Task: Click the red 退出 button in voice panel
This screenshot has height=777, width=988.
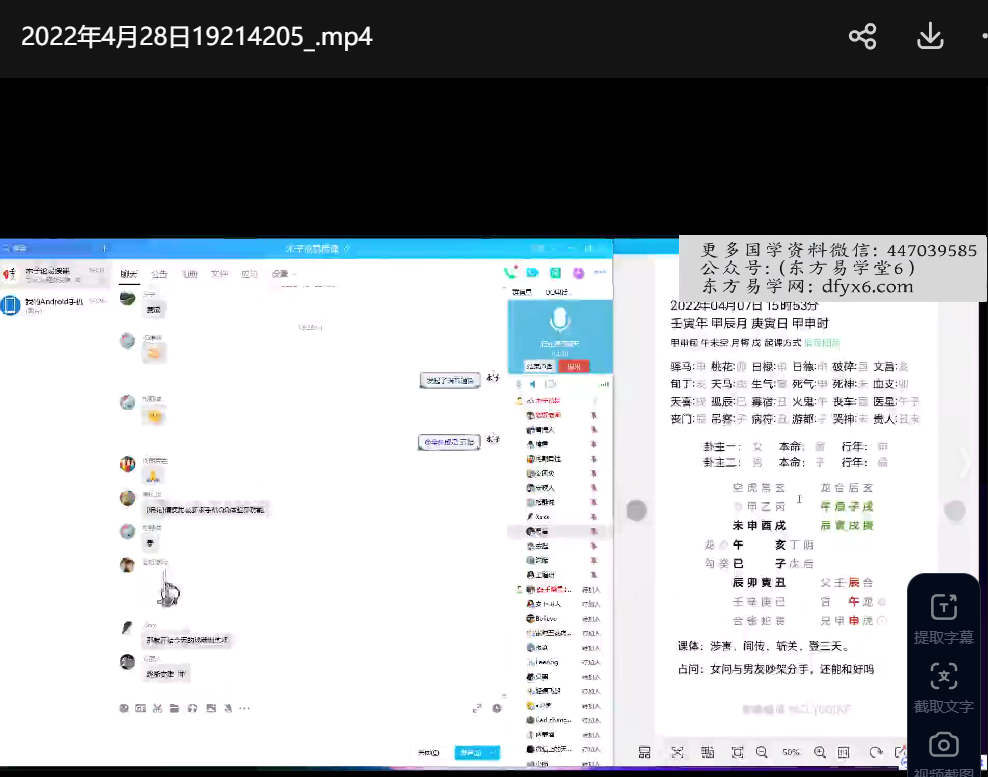Action: tap(574, 367)
